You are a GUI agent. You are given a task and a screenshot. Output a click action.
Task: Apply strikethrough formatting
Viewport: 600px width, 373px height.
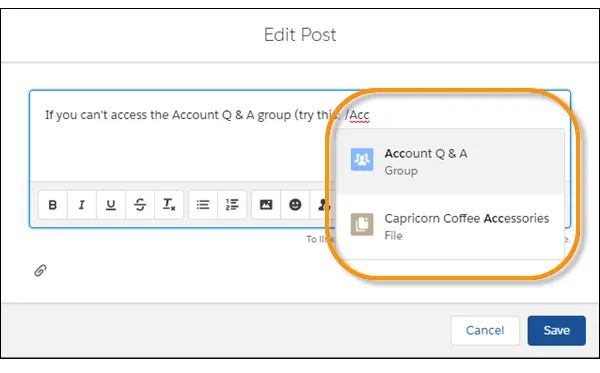tap(140, 205)
